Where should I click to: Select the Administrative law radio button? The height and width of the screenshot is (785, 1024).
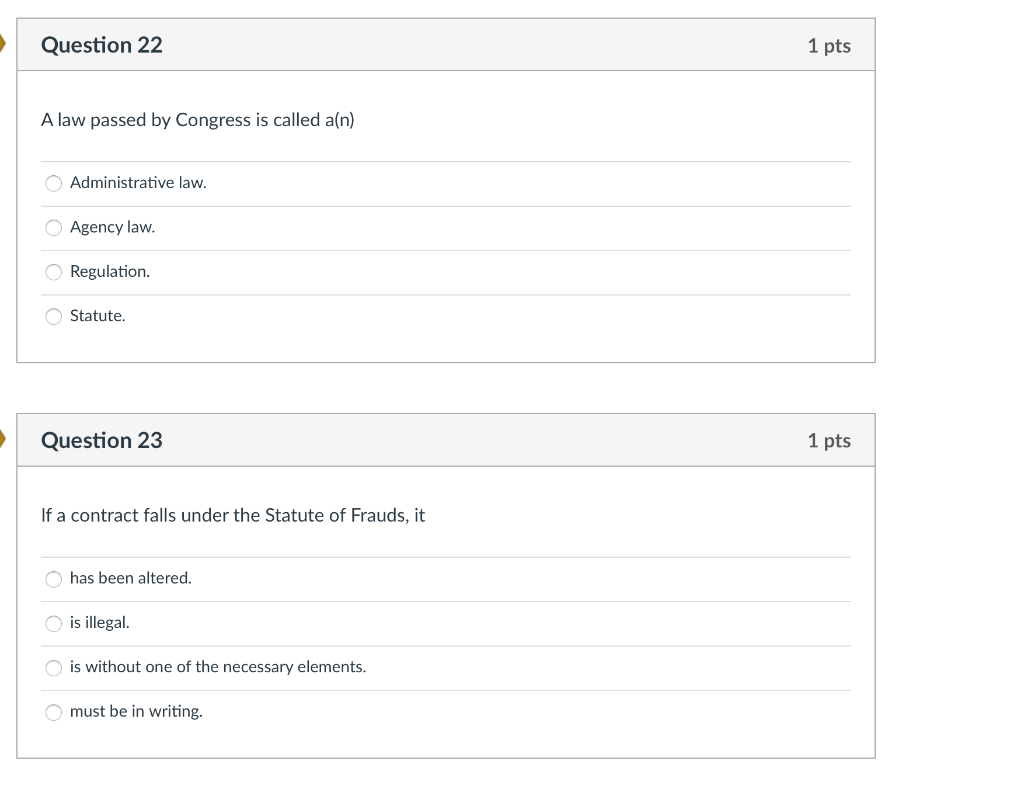point(54,184)
